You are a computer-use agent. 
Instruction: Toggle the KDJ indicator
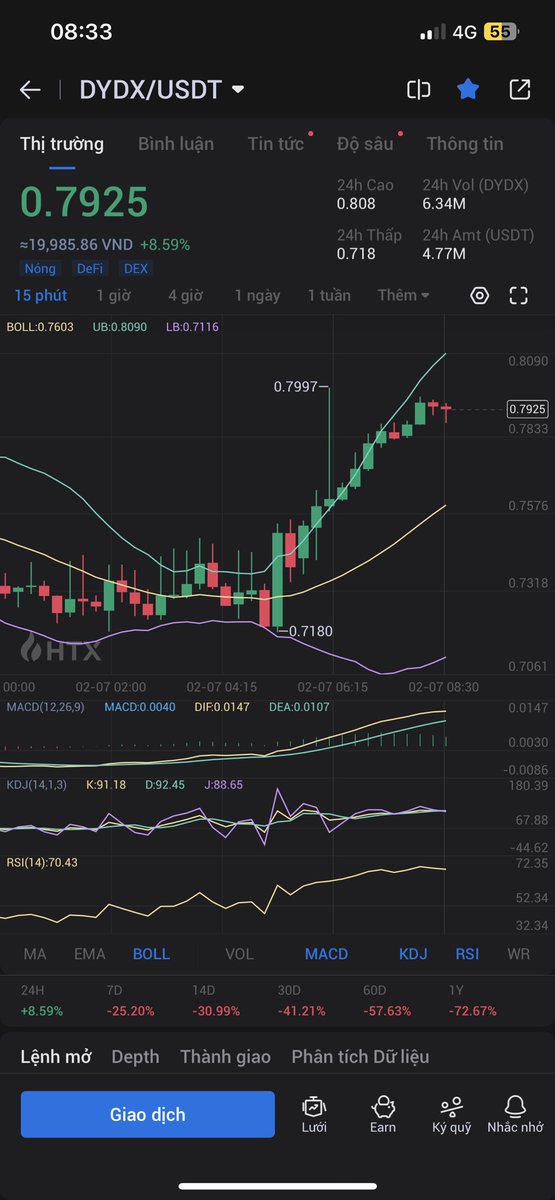coord(413,954)
